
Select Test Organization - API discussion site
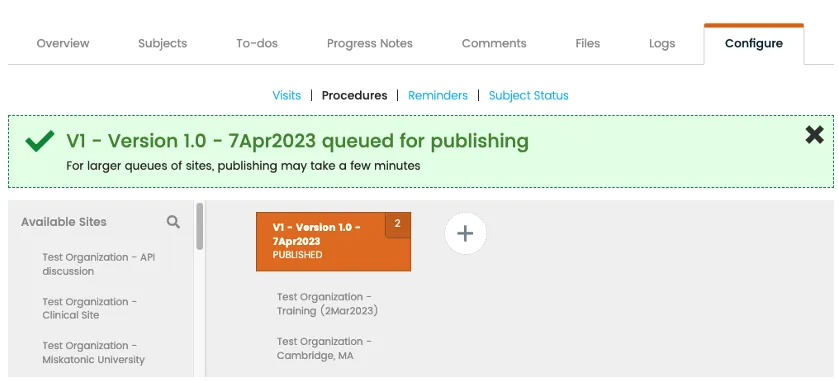99,264
